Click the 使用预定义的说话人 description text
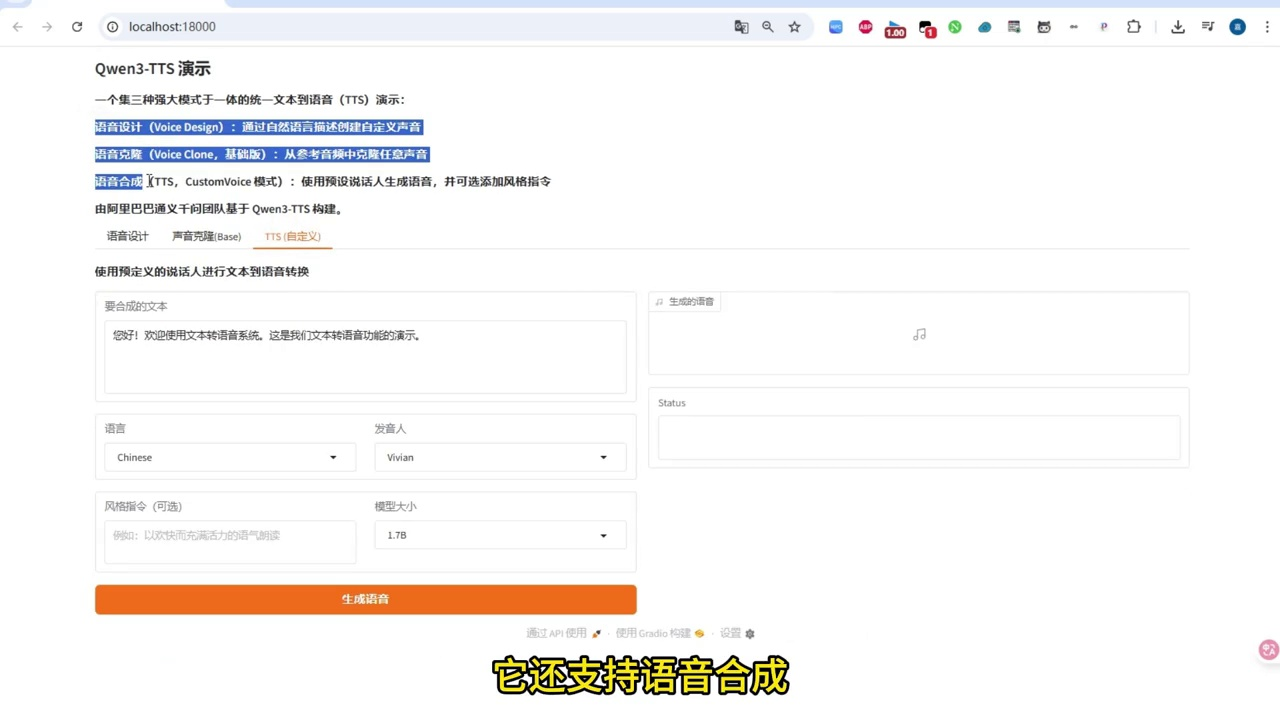The height and width of the screenshot is (720, 1280). click(x=202, y=271)
